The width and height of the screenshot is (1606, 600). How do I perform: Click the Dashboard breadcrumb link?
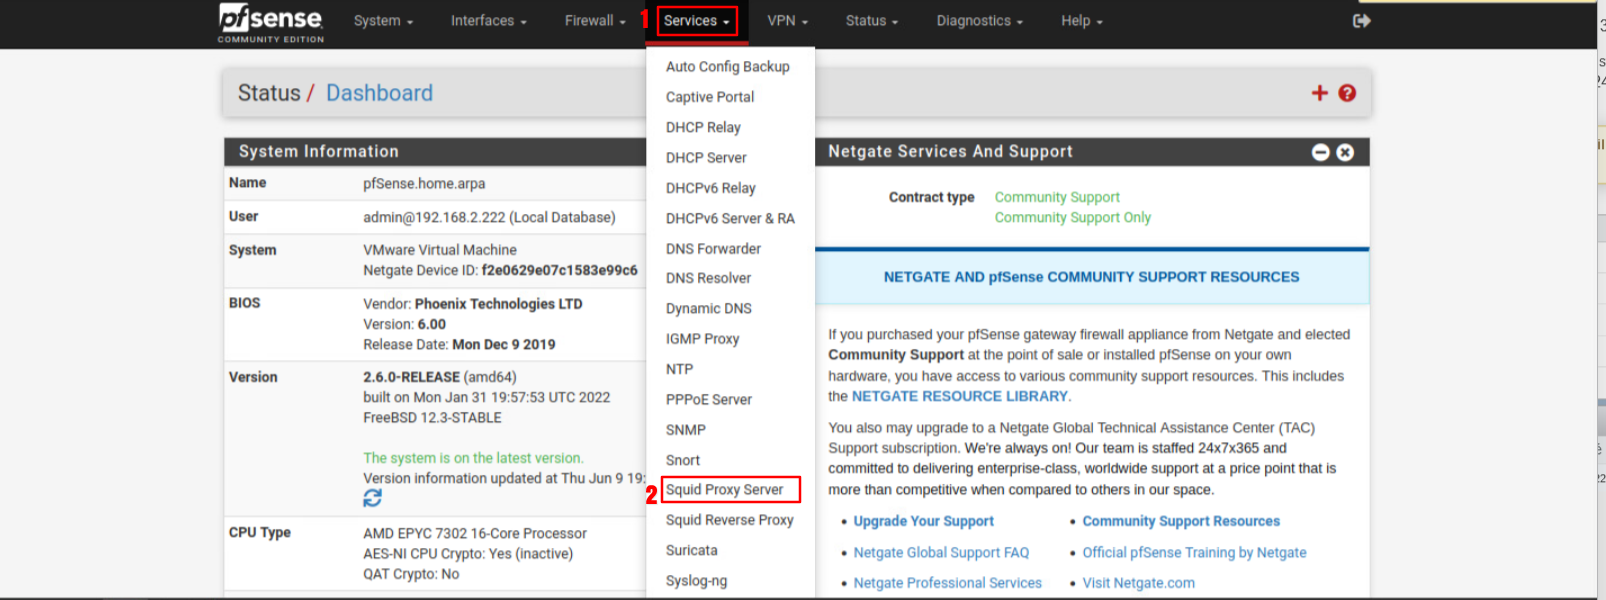[379, 93]
